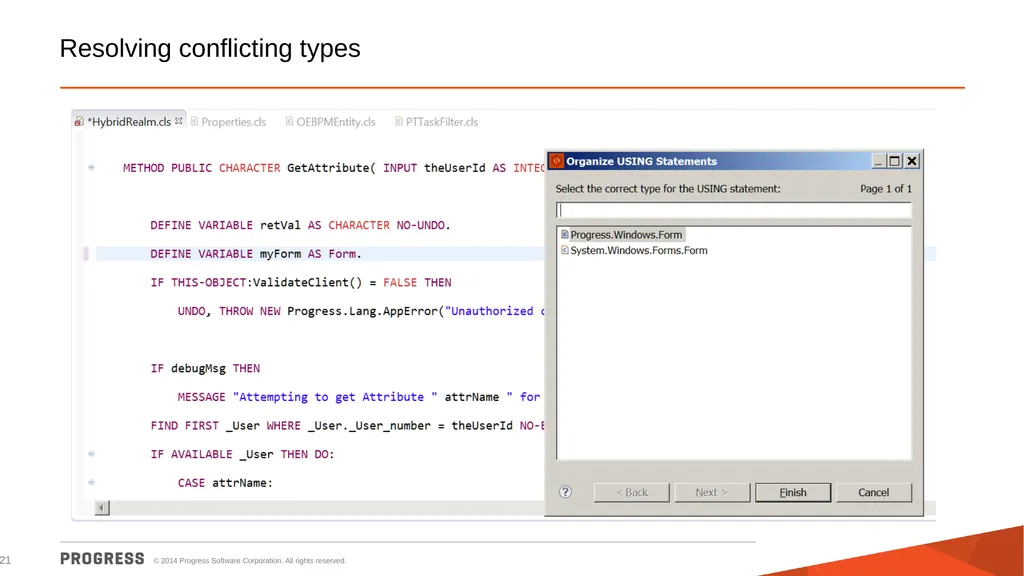Viewport: 1024px width, 576px height.
Task: Collapse the IF AVAILABLE _User block fold marker
Action: tap(91, 454)
